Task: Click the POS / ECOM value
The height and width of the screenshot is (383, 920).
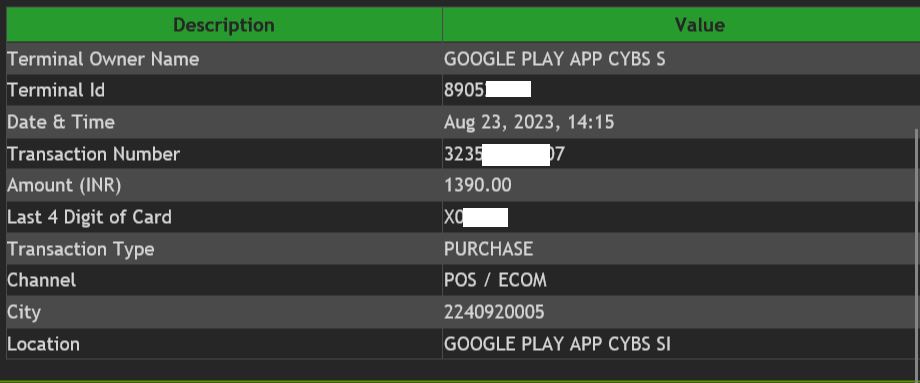Action: 495,280
